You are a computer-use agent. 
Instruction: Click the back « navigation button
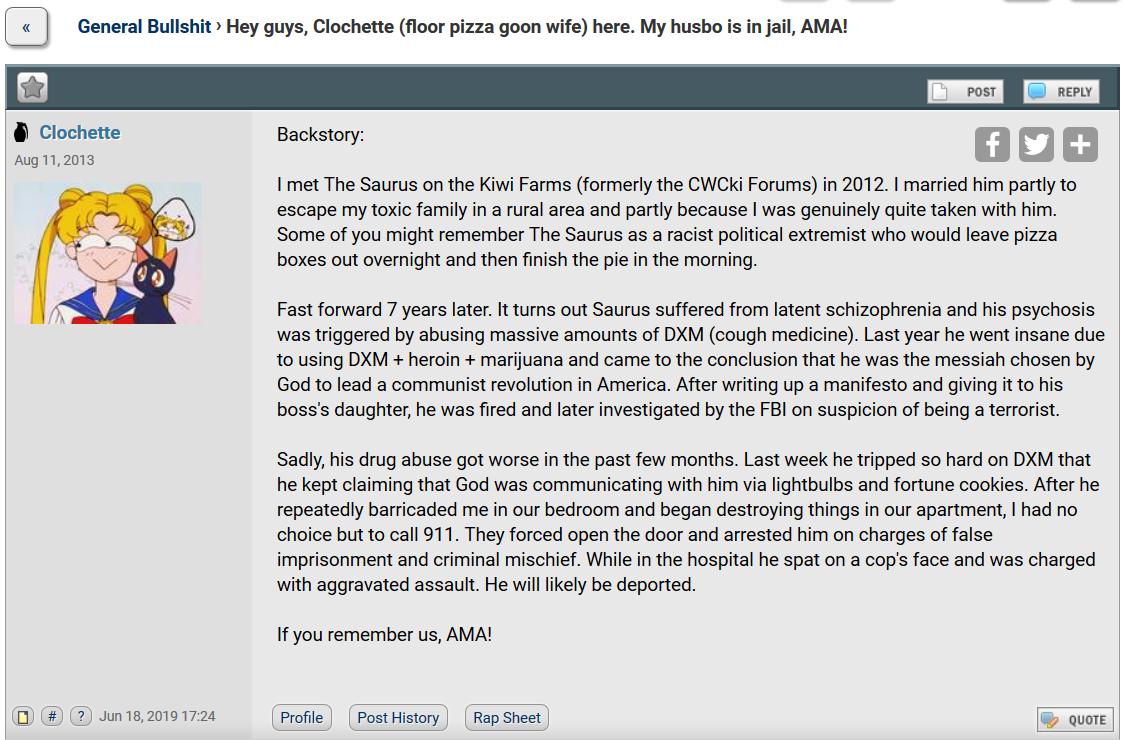tap(27, 27)
